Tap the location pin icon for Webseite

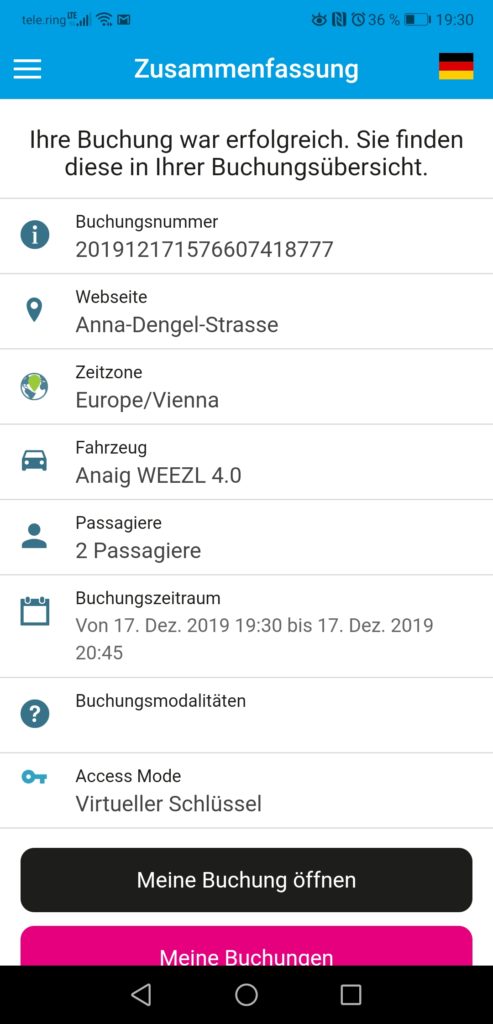(34, 310)
